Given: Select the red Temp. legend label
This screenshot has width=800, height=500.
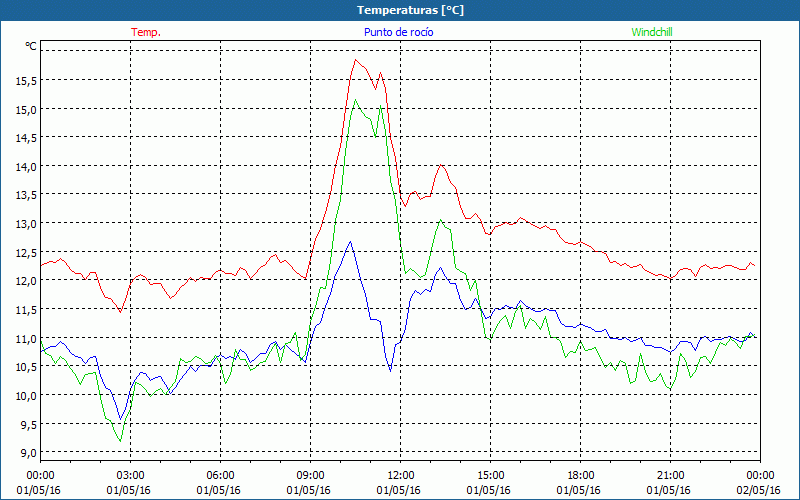Looking at the screenshot, I should click(x=146, y=32).
